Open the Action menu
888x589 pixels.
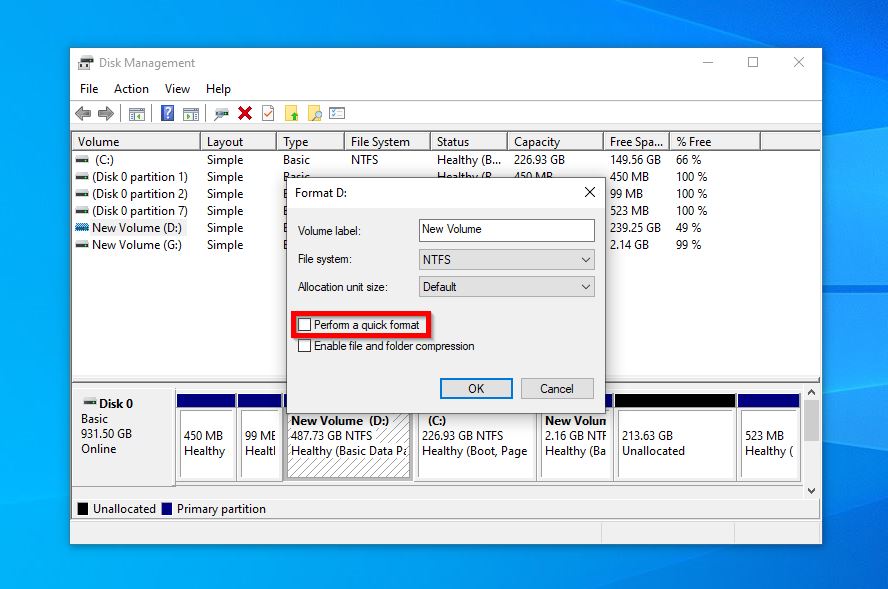coord(131,89)
